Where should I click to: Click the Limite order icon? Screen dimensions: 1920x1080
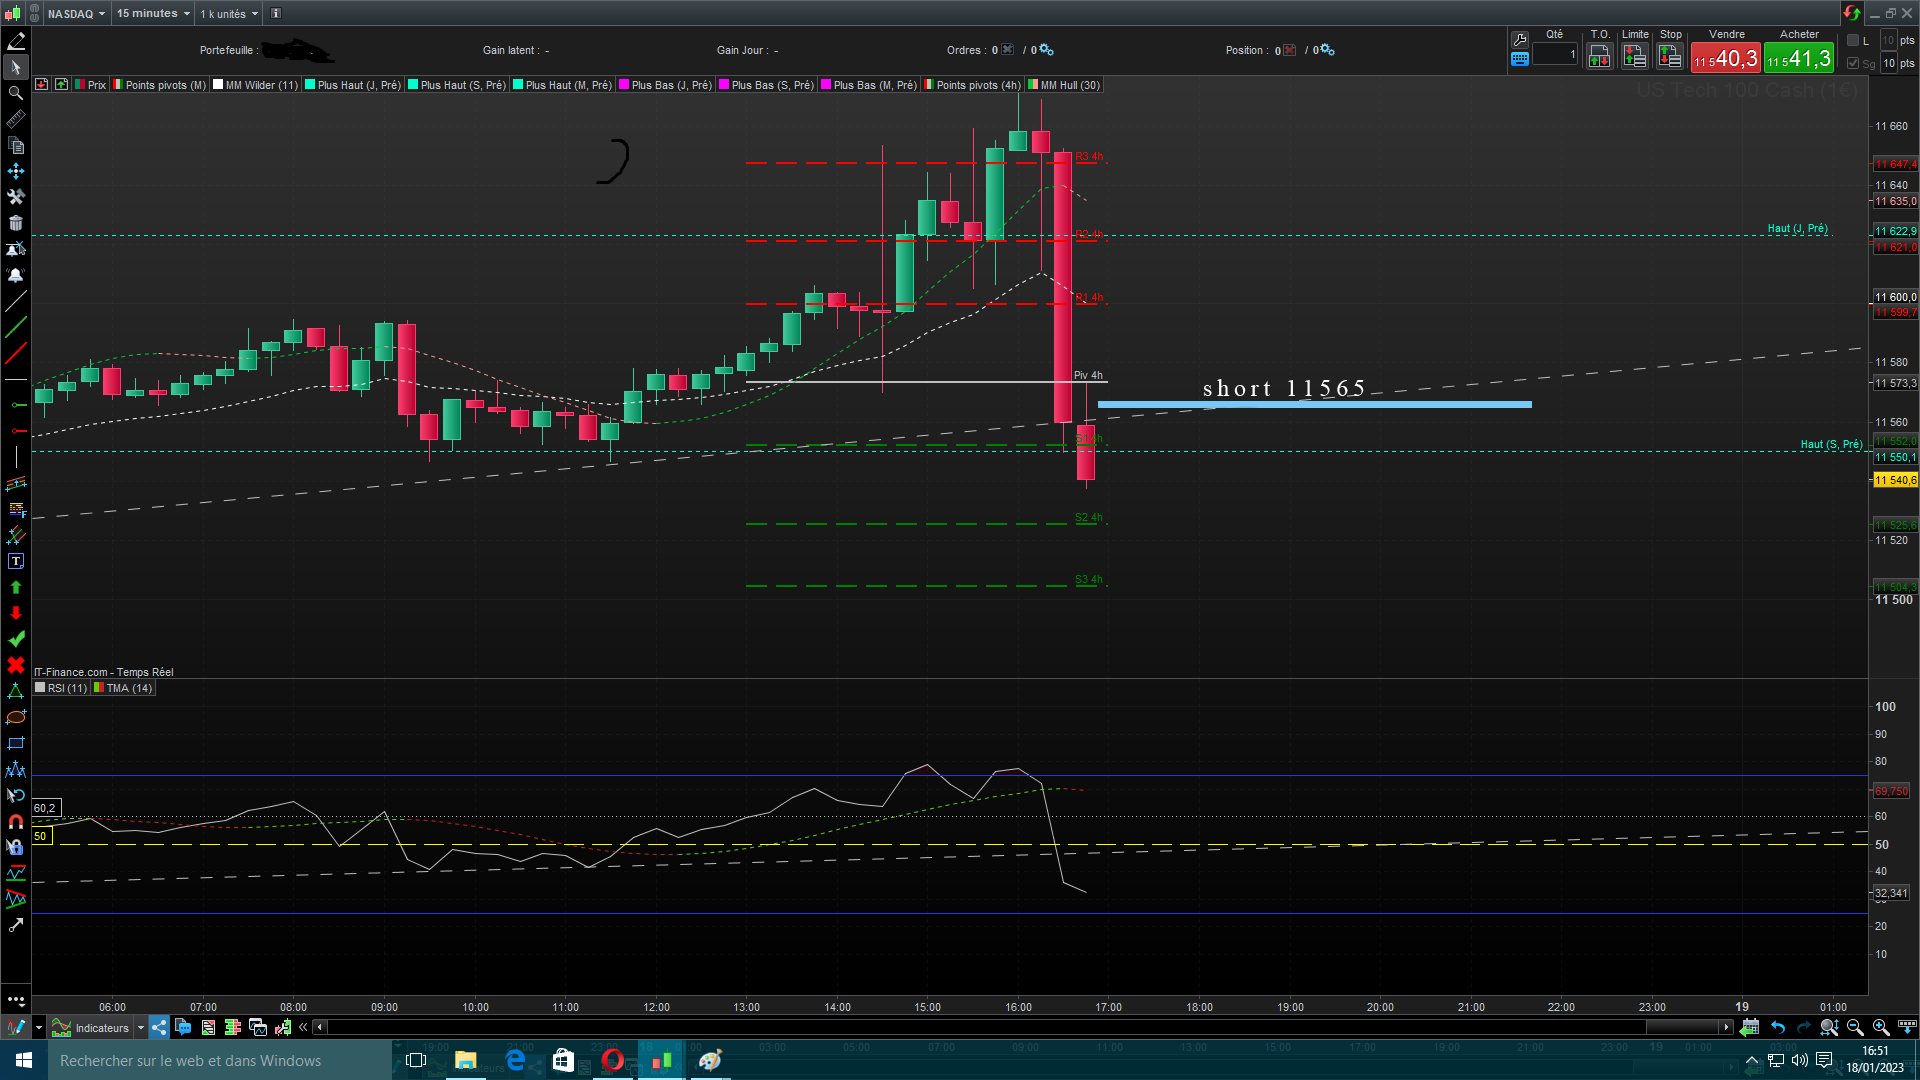tap(1635, 57)
